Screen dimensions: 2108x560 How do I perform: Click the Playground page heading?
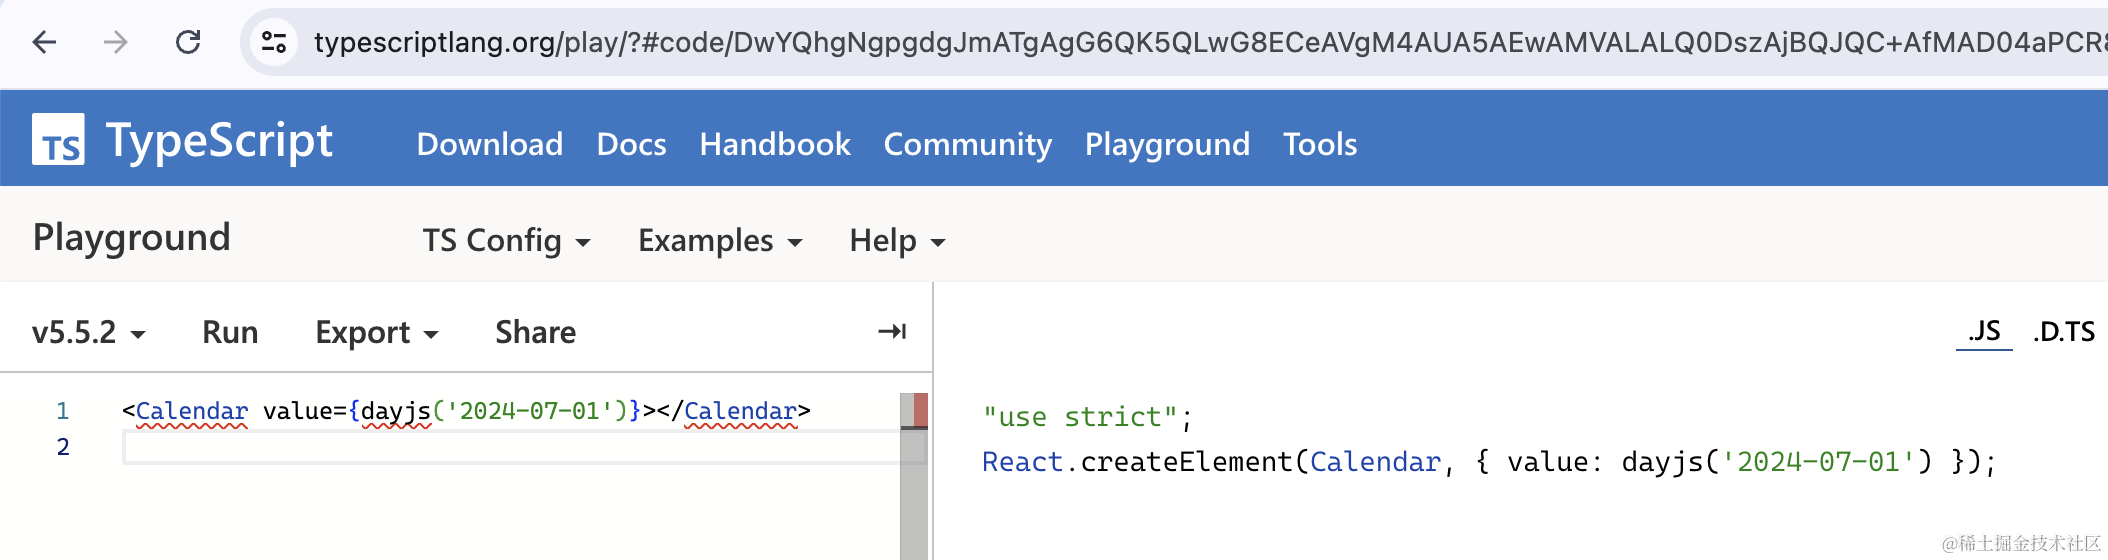point(132,238)
